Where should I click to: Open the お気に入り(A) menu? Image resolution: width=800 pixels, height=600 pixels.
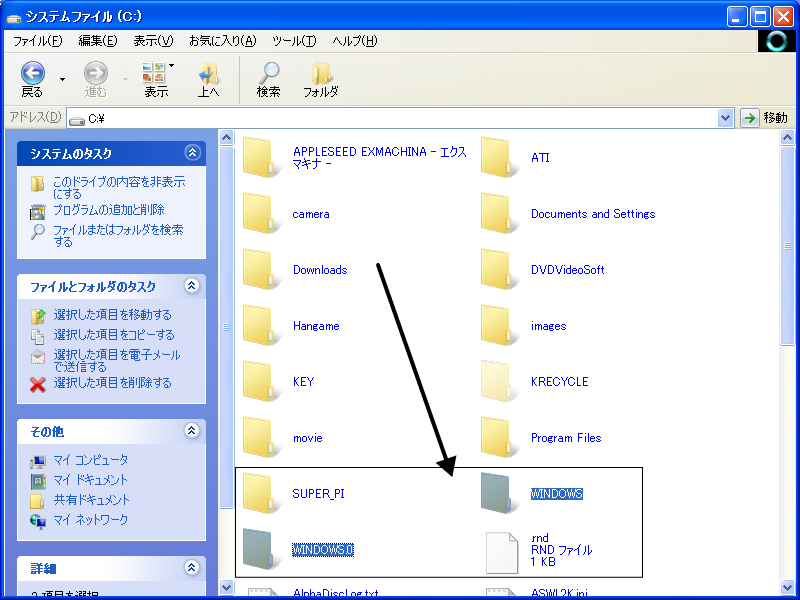222,41
